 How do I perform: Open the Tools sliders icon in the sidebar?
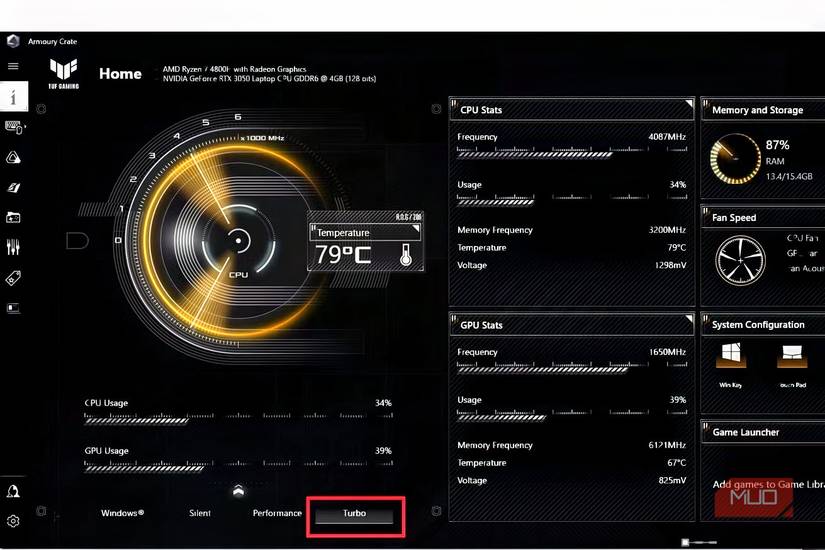click(x=13, y=247)
